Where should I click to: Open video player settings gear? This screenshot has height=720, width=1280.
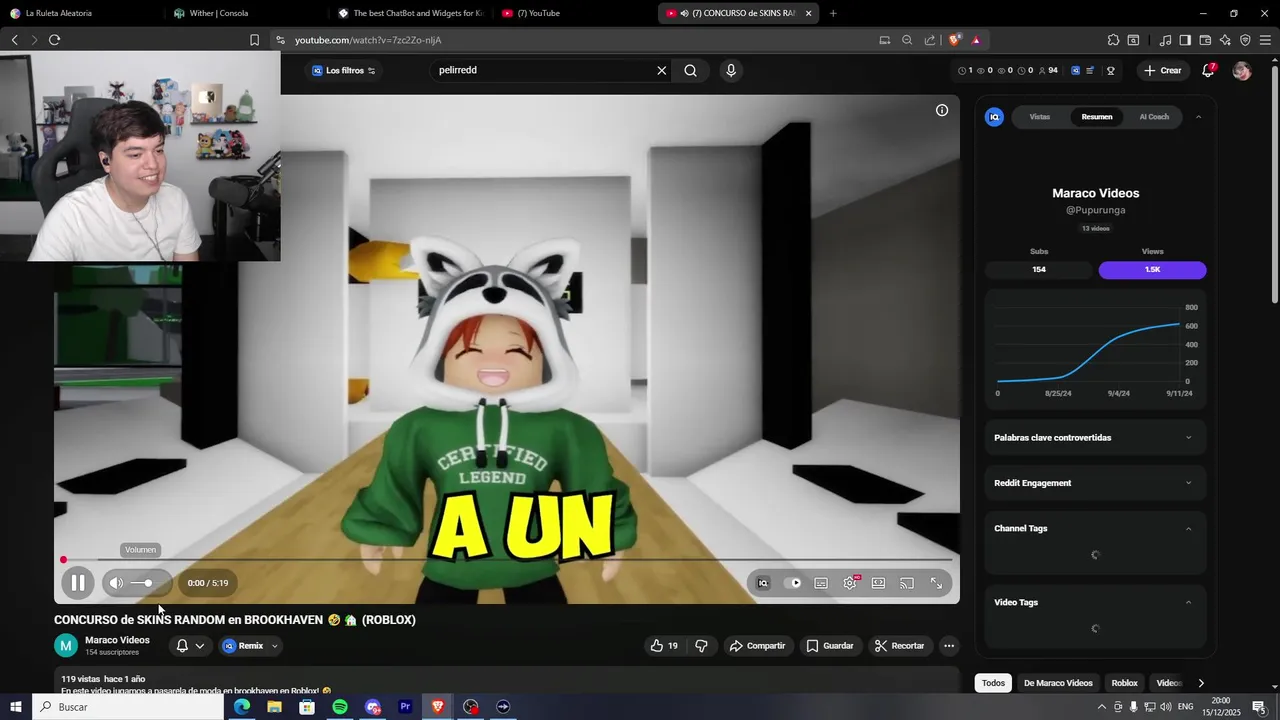coord(850,583)
